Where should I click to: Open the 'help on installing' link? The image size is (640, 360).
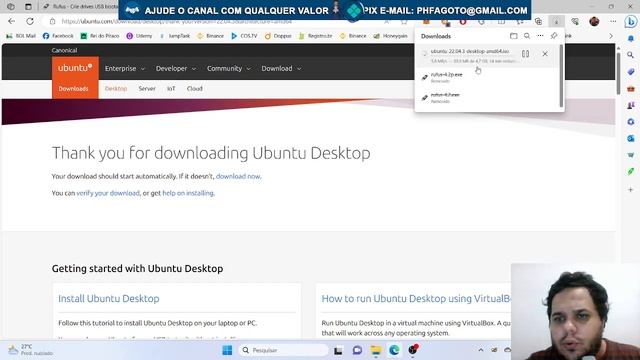[188, 193]
